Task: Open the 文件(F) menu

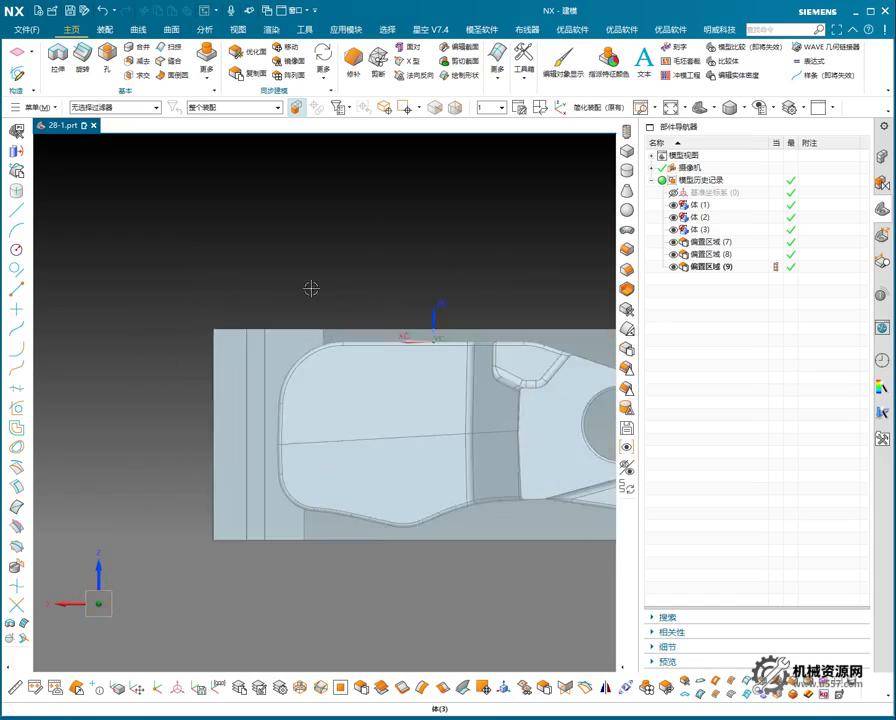Action: click(26, 30)
